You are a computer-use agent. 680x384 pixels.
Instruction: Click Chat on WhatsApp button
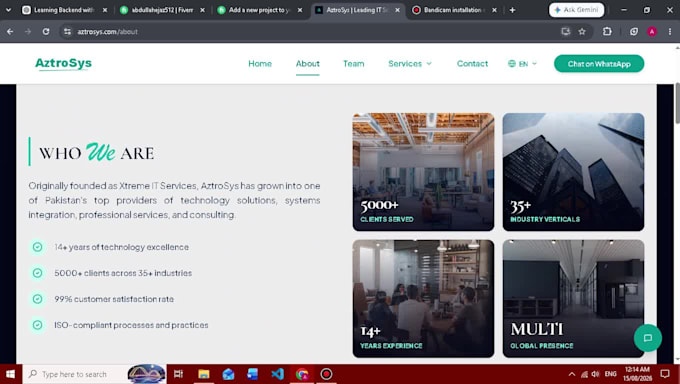tap(599, 64)
